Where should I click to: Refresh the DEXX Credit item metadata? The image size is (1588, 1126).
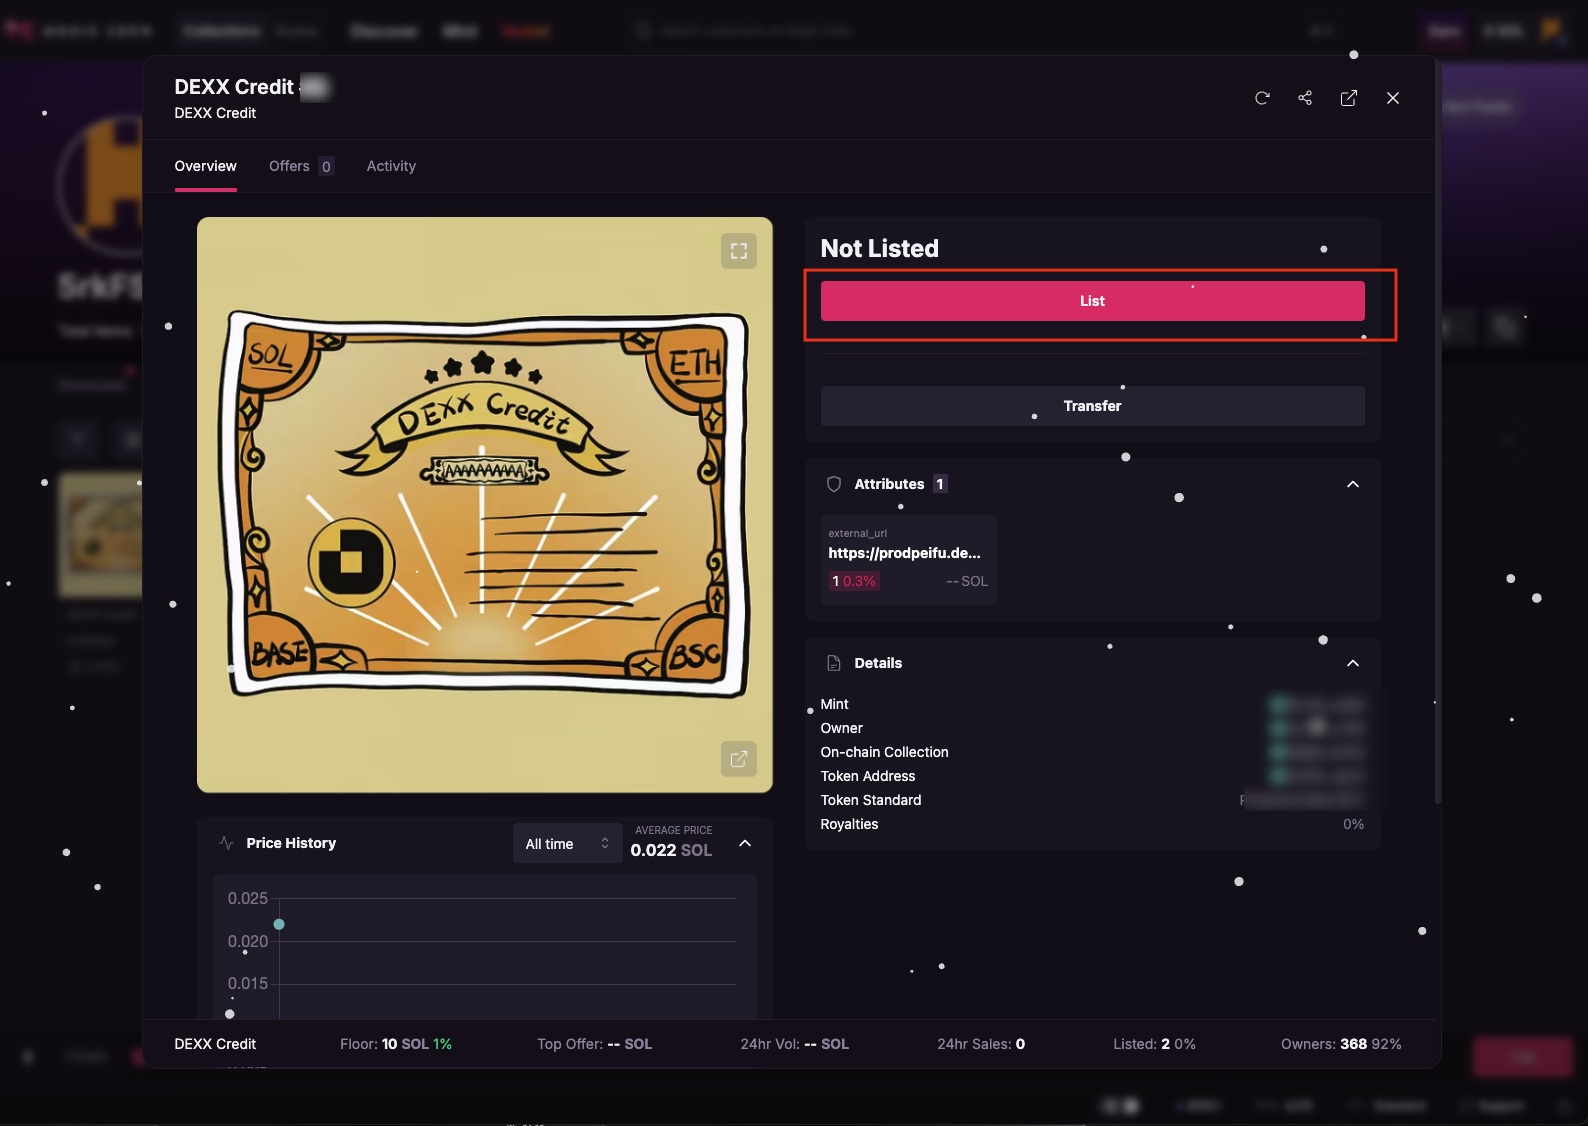coord(1262,98)
